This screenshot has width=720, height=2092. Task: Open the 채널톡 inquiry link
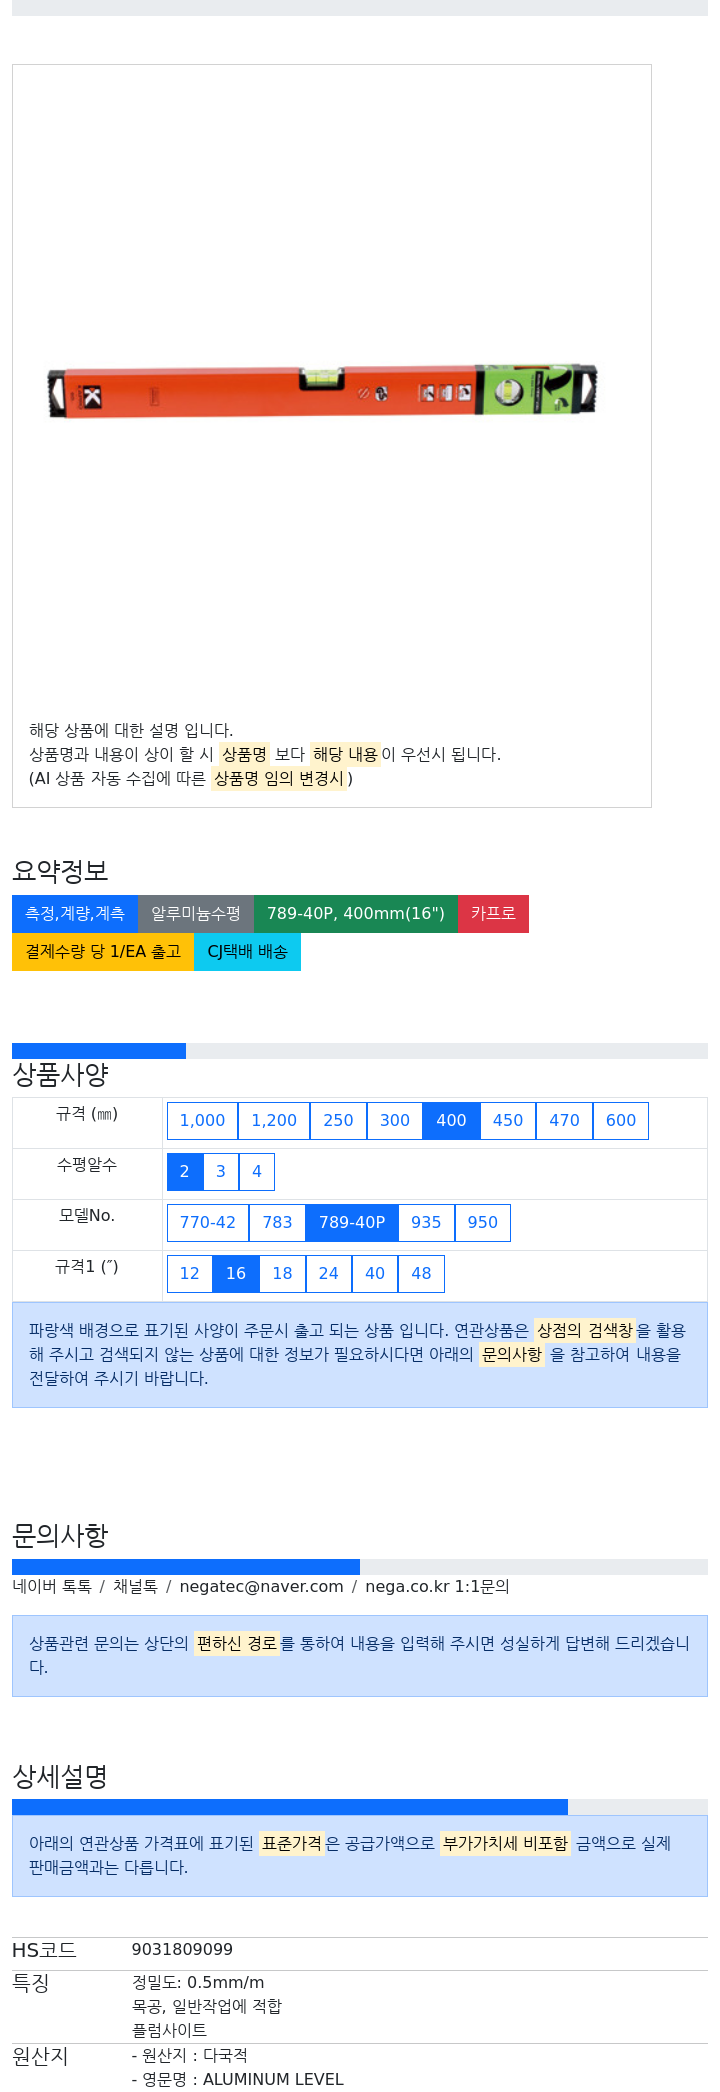pyautogui.click(x=135, y=1586)
